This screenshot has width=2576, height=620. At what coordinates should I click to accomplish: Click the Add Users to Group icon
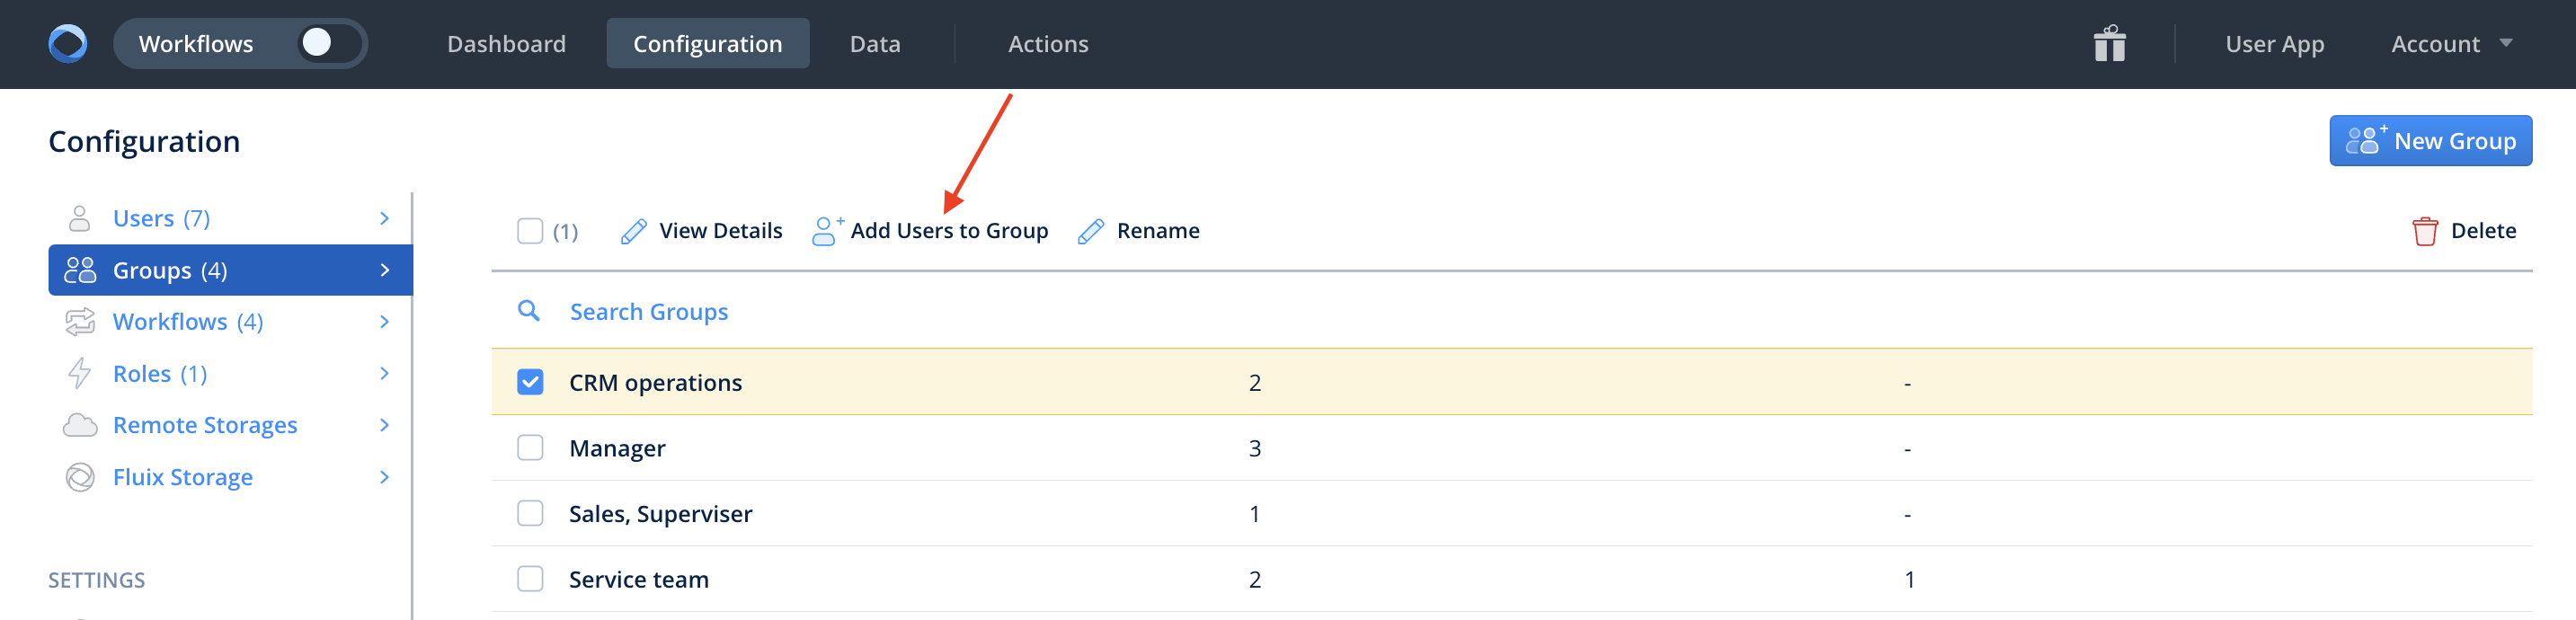click(827, 231)
